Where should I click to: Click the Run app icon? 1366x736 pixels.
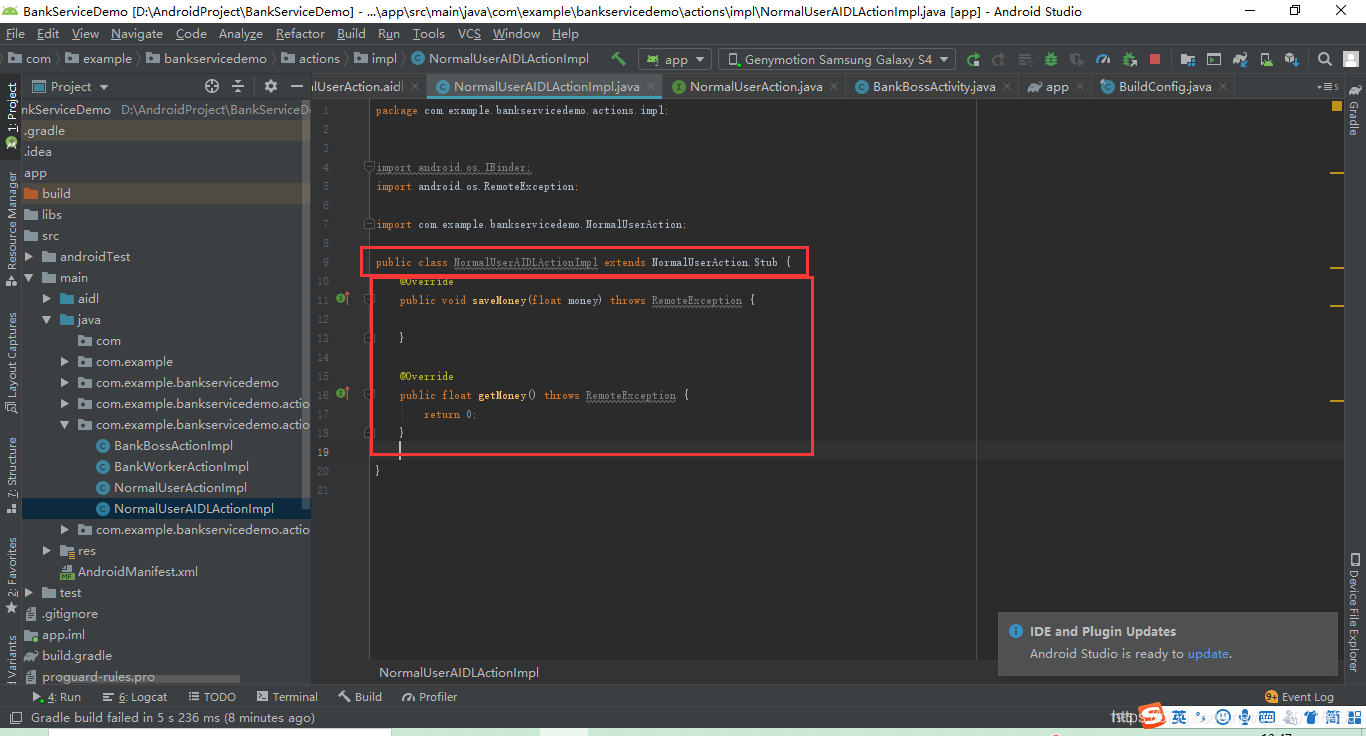[973, 59]
